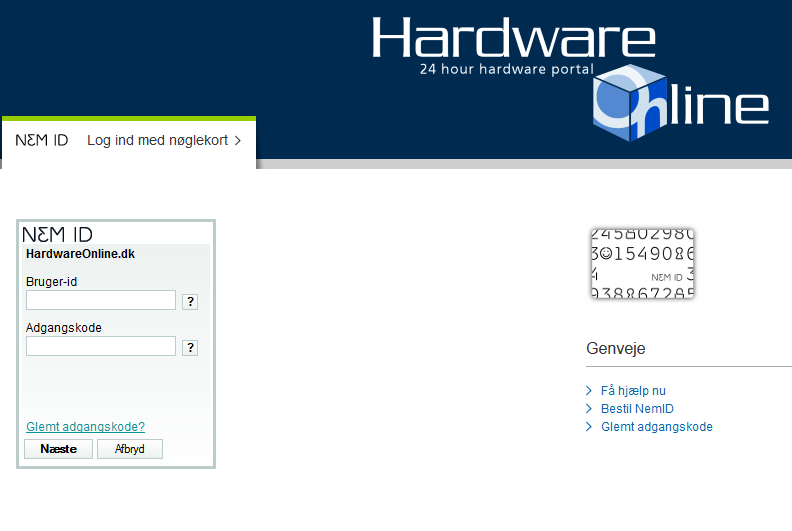Open Glemt adgangskode? link in login box
The height and width of the screenshot is (531, 792).
[x=85, y=426]
